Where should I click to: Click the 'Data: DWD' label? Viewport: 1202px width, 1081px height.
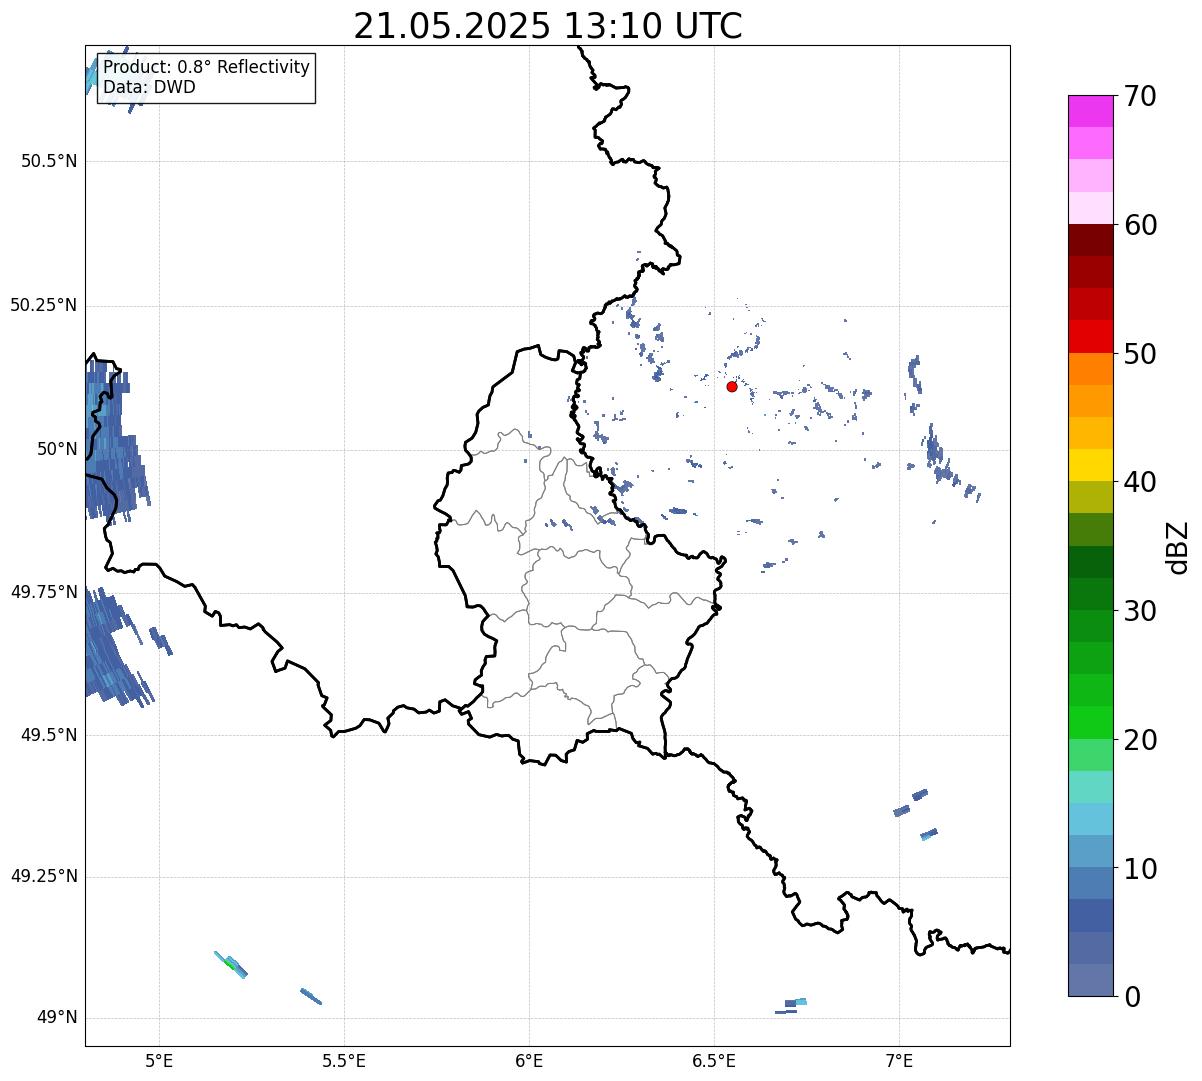point(149,87)
